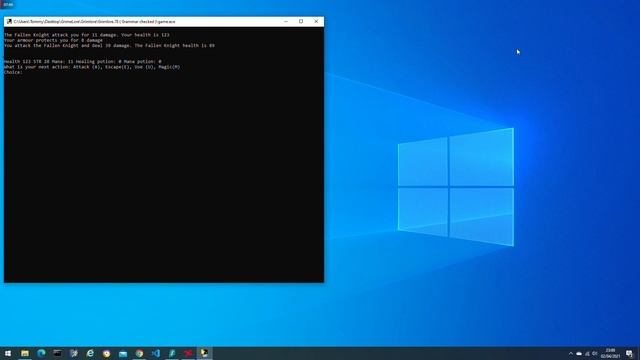
Task: Open File Explorer from the taskbar
Action: (25, 353)
